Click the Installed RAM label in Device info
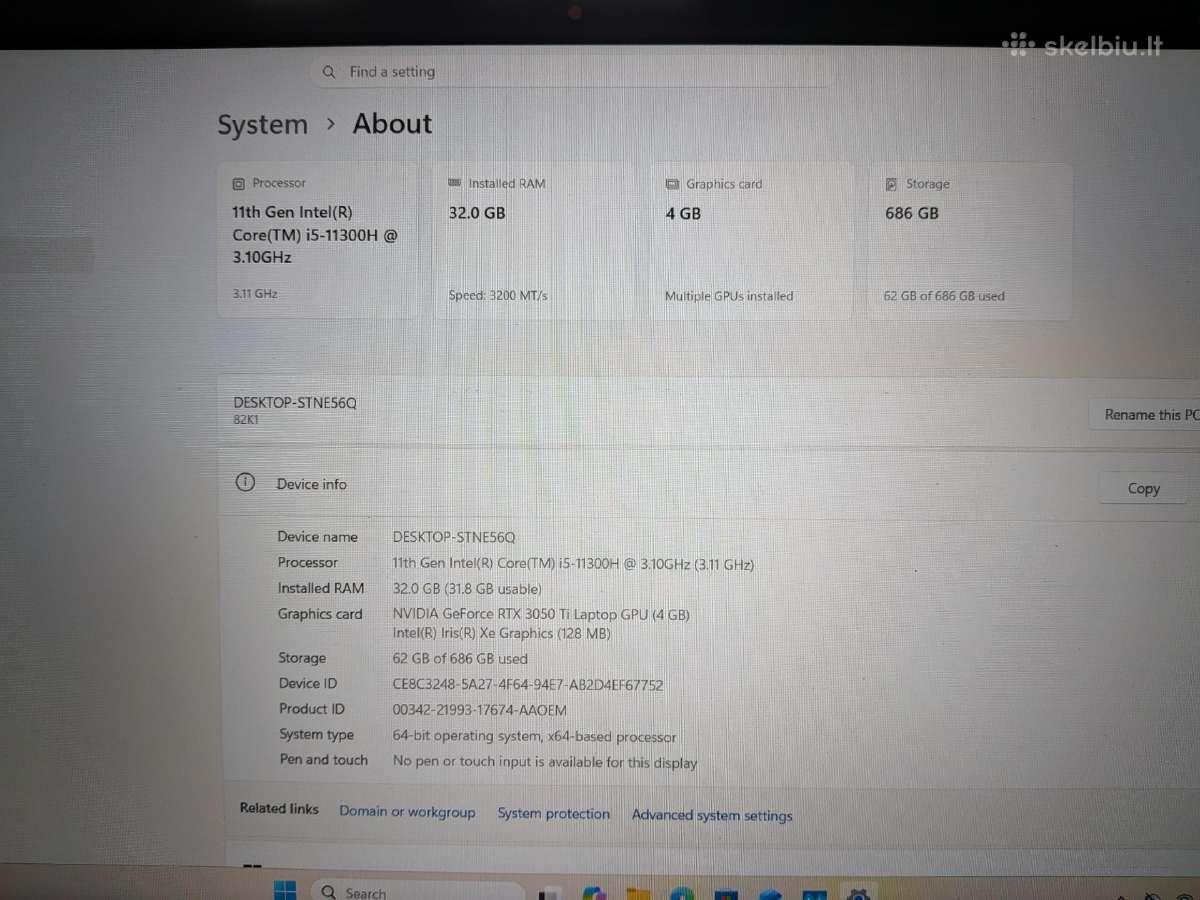This screenshot has height=900, width=1200. [321, 588]
